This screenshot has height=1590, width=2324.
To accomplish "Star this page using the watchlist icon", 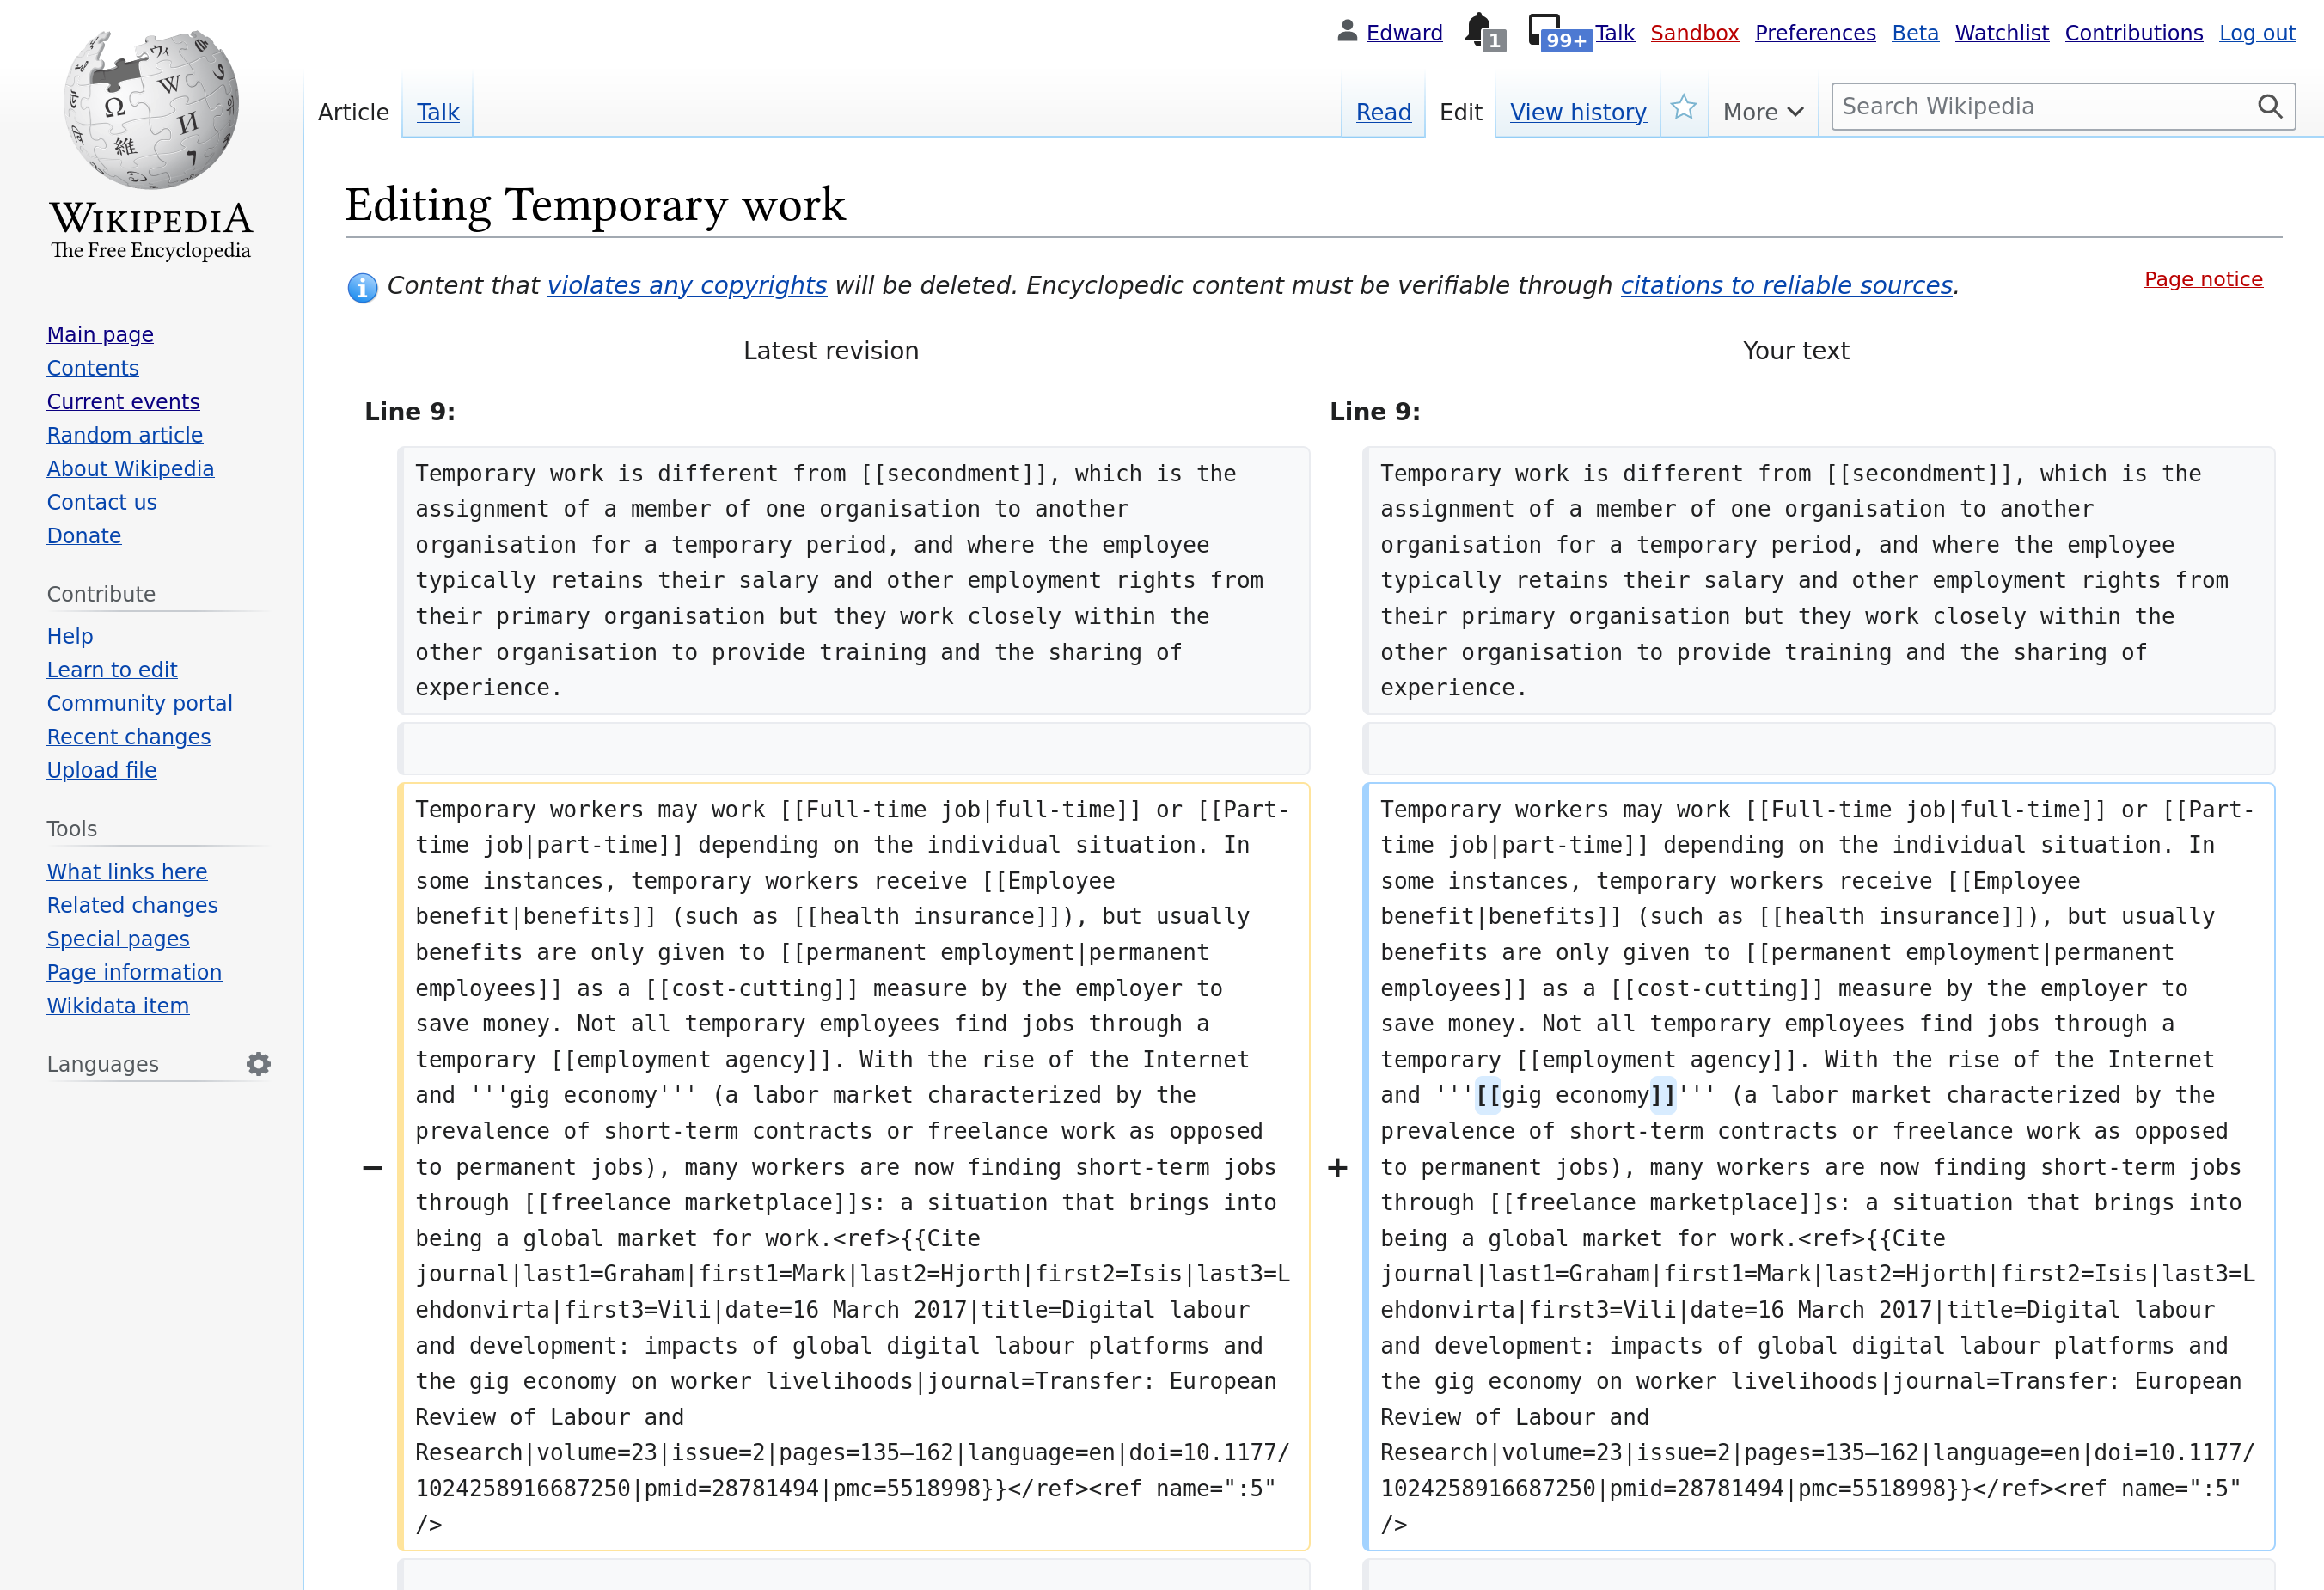I will coord(1684,108).
